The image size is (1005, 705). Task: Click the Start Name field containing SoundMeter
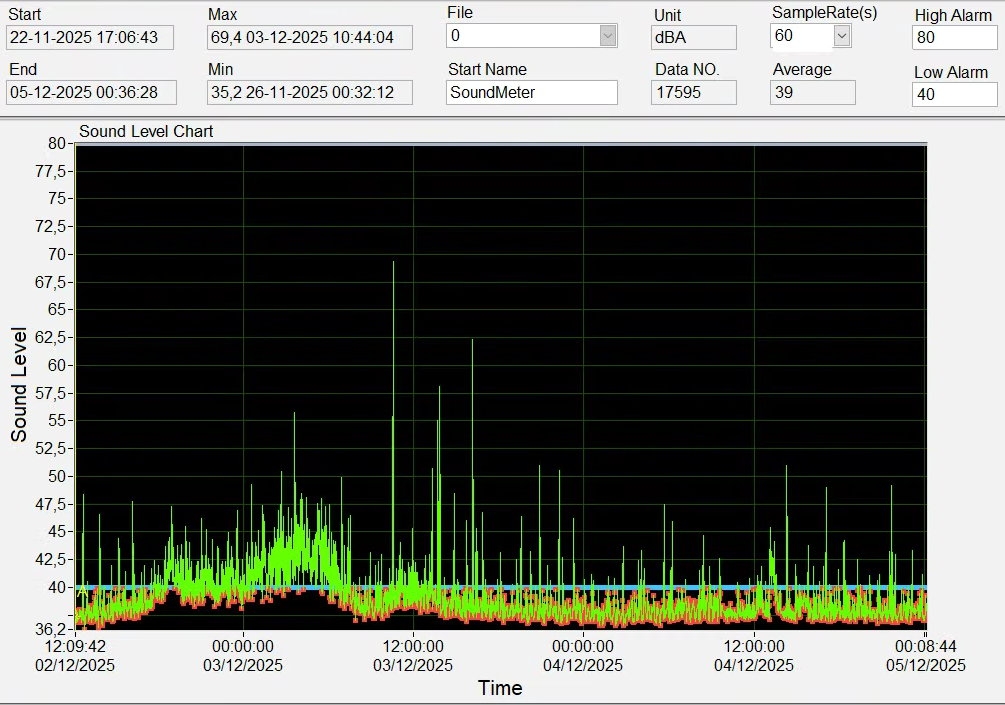point(531,92)
